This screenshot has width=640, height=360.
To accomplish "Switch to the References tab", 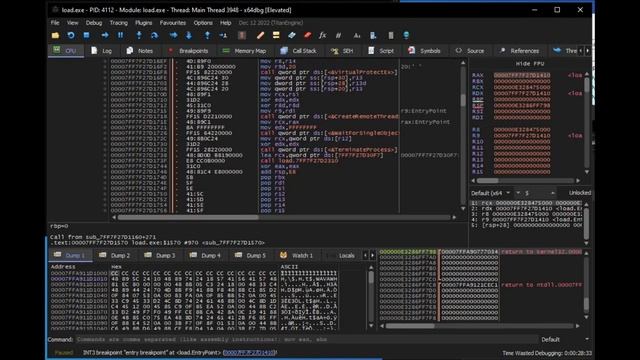I will point(520,51).
